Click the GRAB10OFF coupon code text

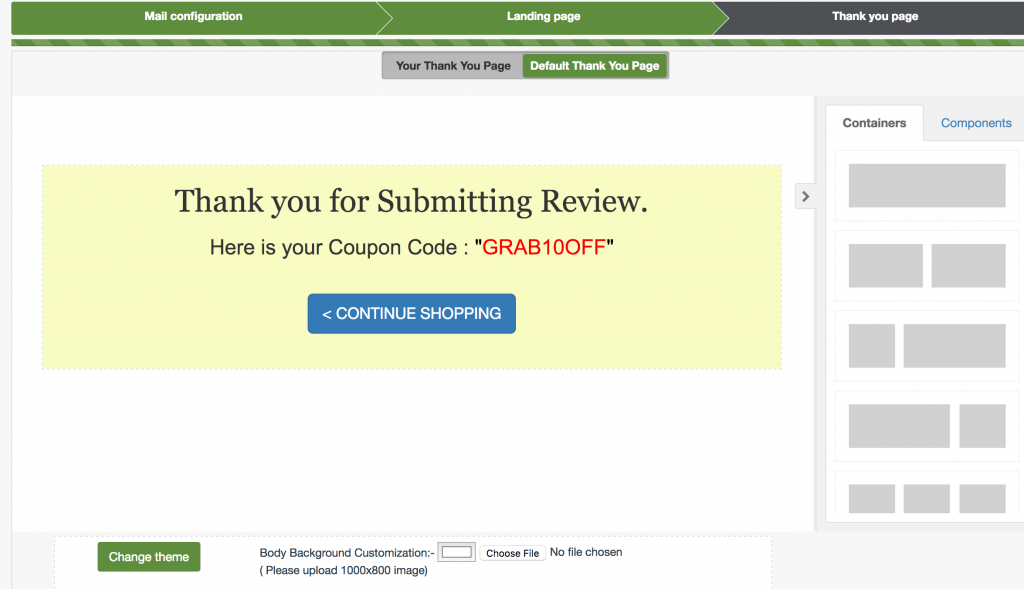coord(544,247)
